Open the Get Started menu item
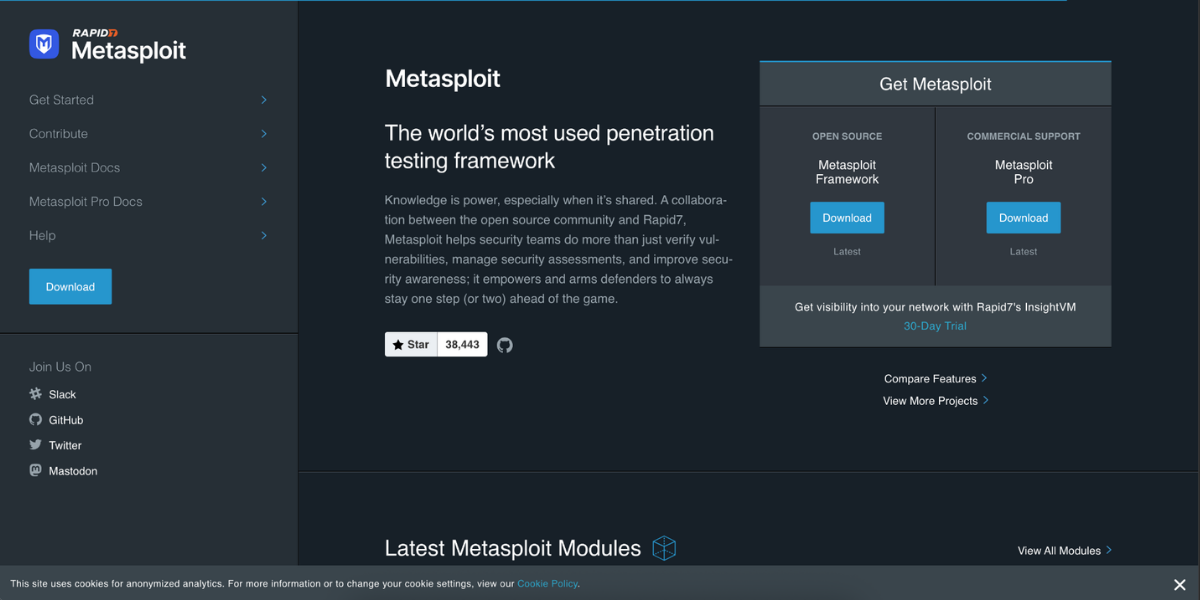Viewport: 1200px width, 600px height. point(62,100)
